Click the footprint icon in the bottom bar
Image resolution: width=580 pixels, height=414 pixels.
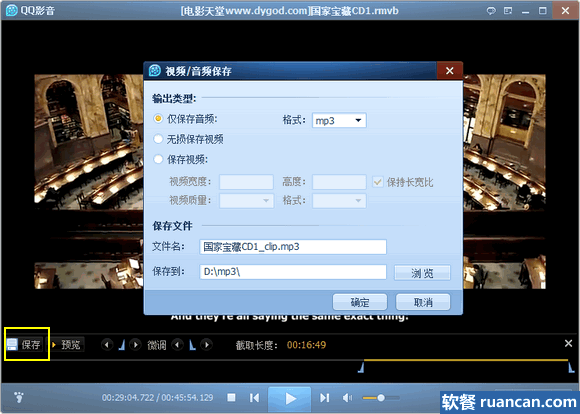(x=18, y=397)
